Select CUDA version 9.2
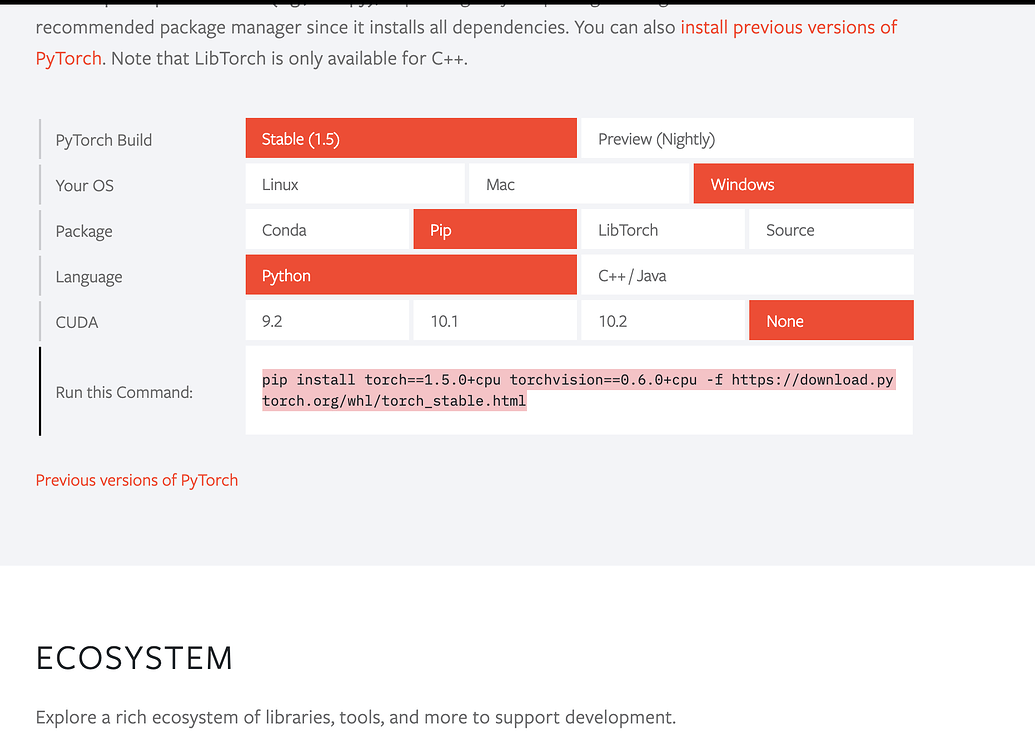 (327, 321)
